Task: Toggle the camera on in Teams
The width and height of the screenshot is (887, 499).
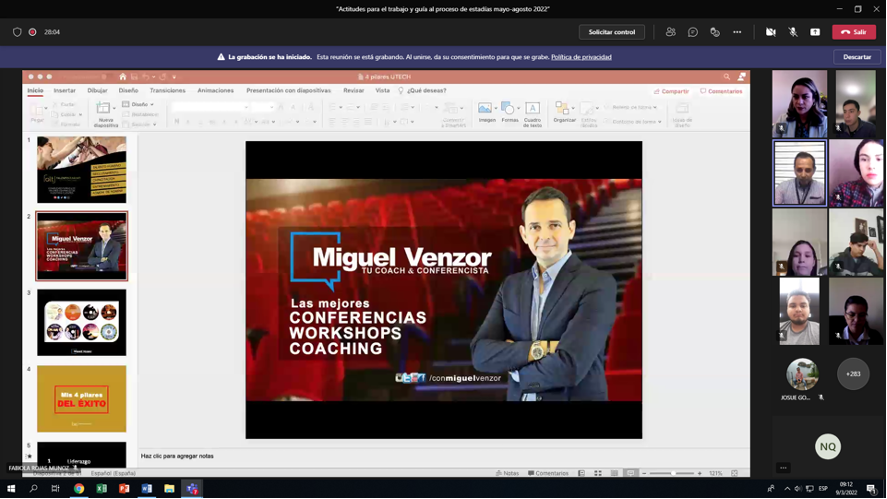Action: point(770,32)
